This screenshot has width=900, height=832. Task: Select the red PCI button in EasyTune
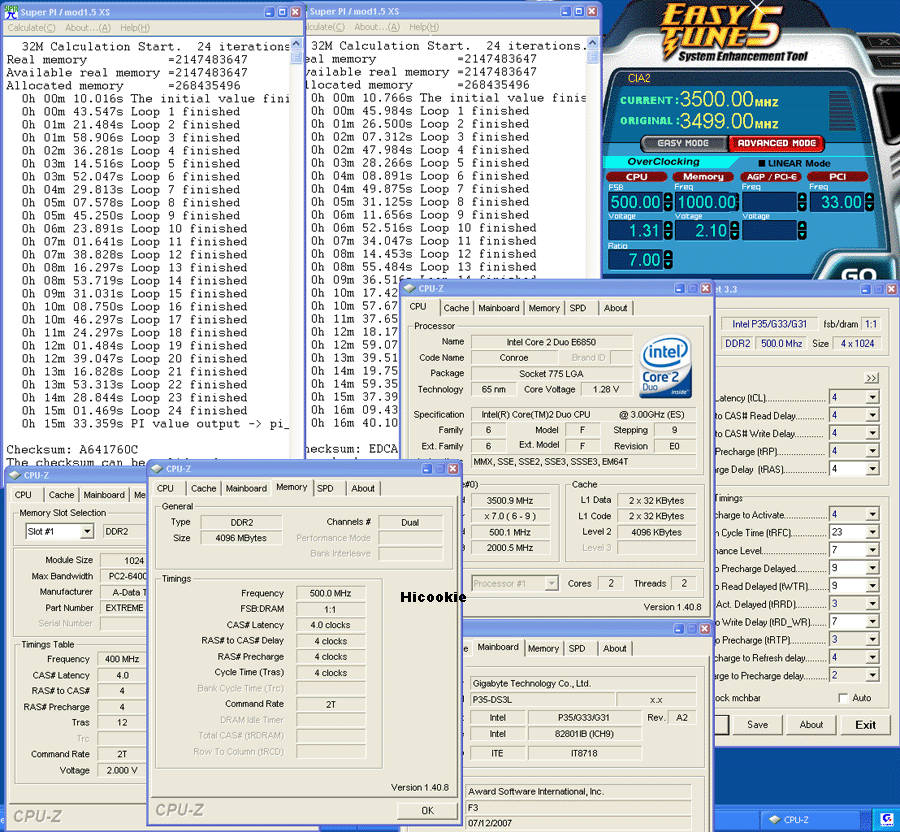(x=837, y=177)
